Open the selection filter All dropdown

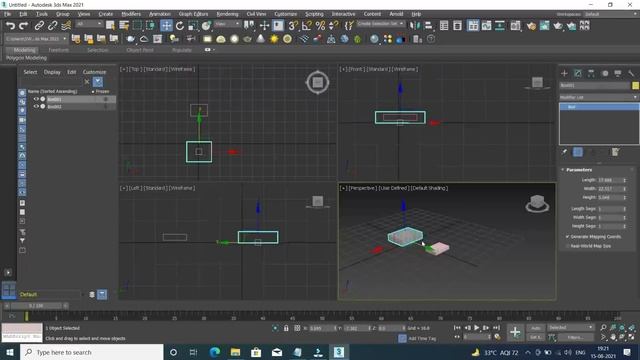89,24
